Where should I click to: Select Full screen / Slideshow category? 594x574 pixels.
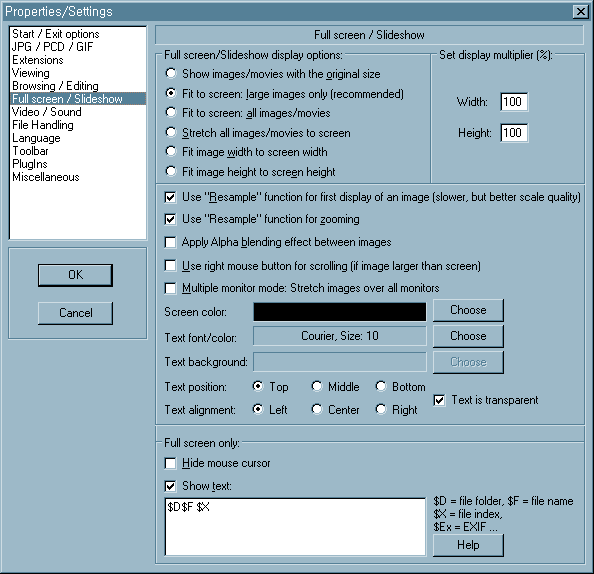click(78, 99)
